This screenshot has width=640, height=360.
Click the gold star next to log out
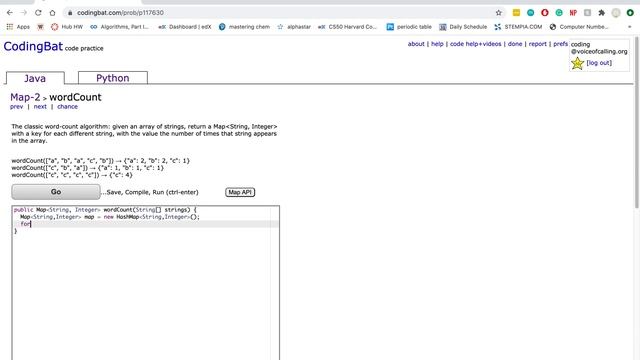click(x=577, y=63)
